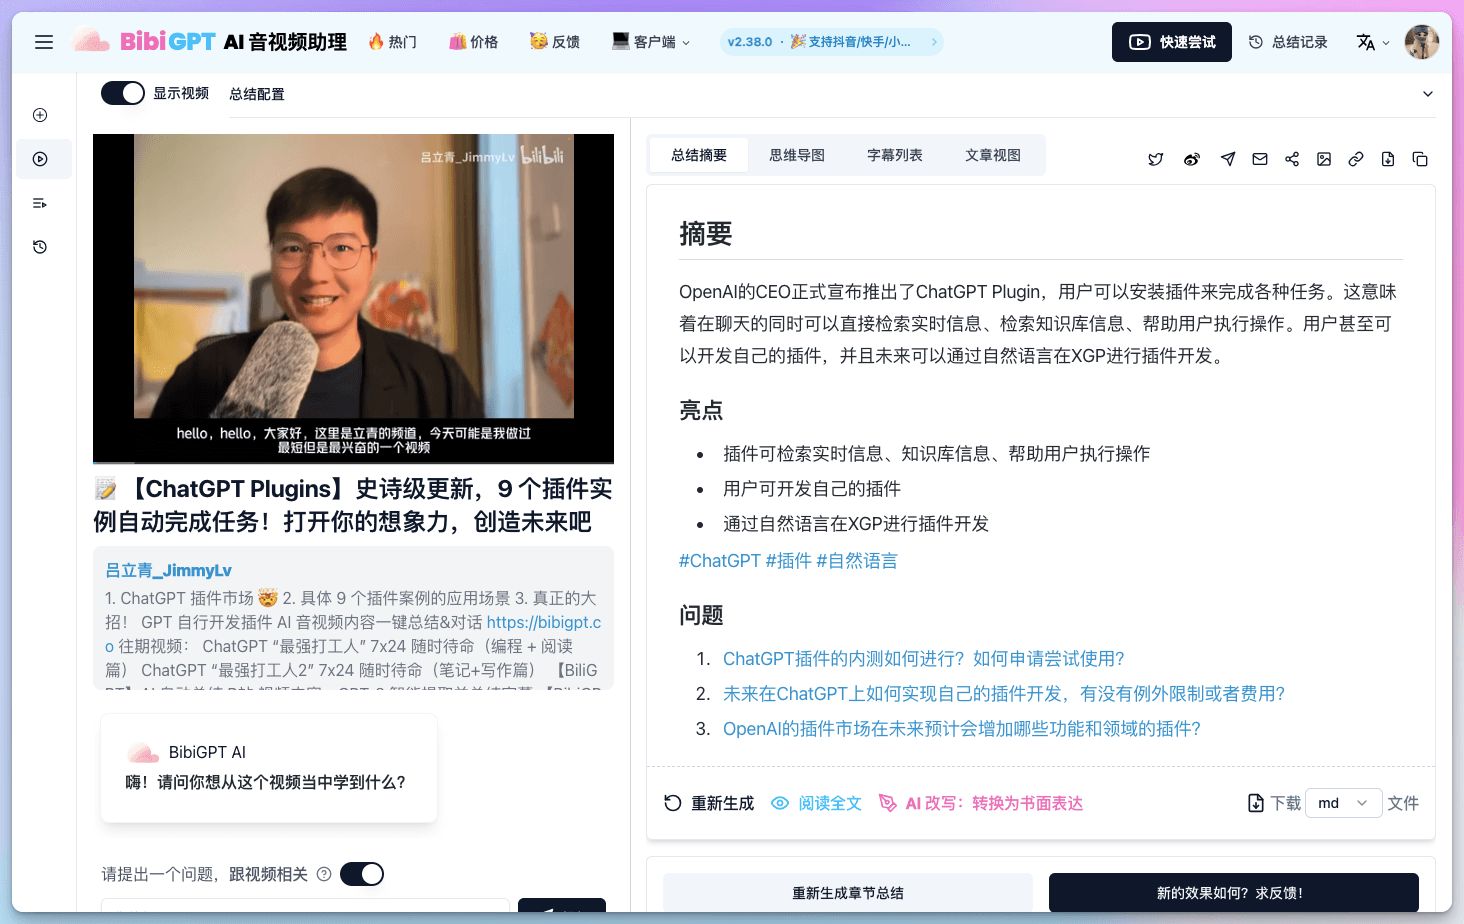1464x924 pixels.
Task: Click #自然语言 hashtag
Action: pos(857,561)
